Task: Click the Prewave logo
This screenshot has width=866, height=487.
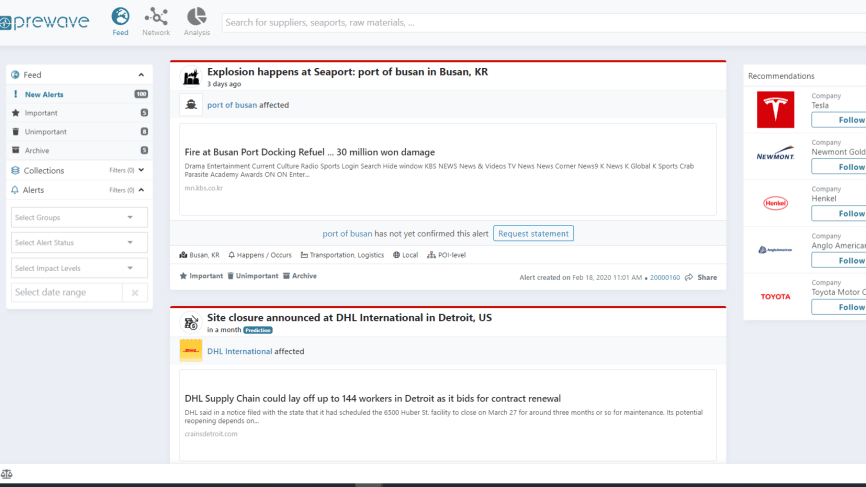Action: [x=45, y=22]
